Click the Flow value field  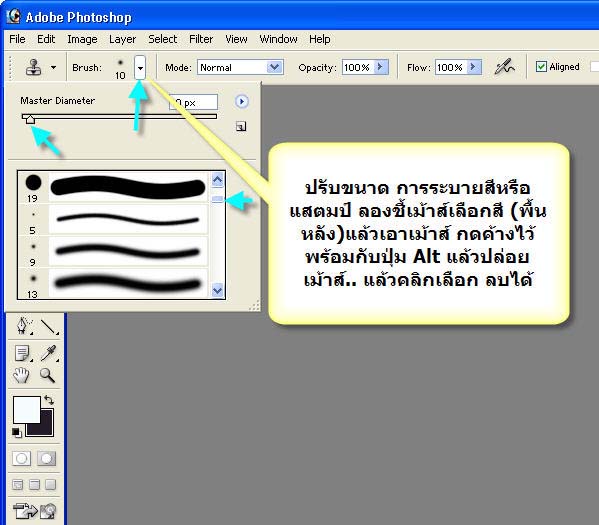click(x=450, y=67)
